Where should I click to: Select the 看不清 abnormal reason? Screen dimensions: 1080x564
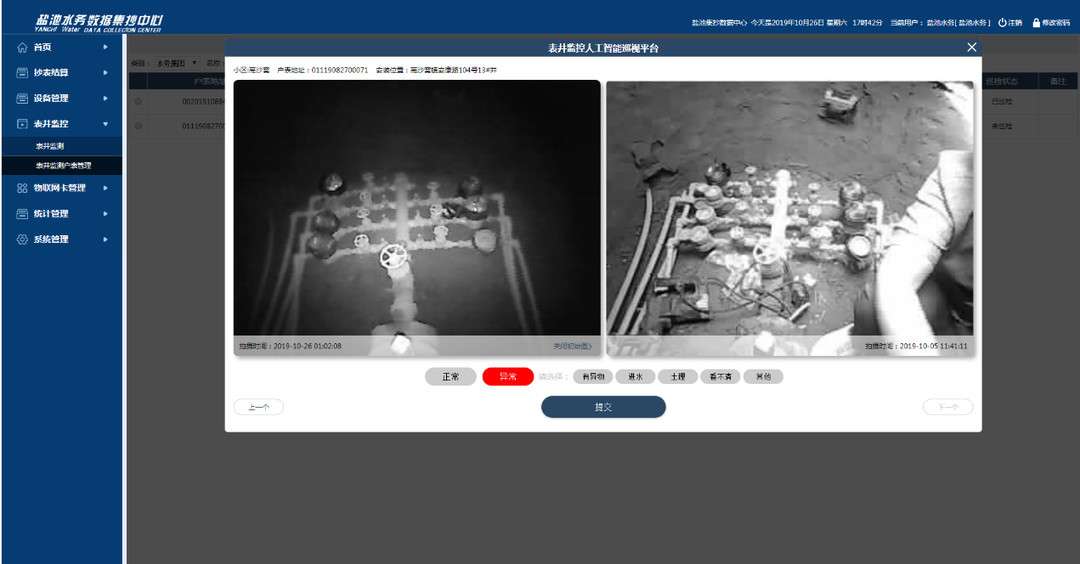point(720,377)
